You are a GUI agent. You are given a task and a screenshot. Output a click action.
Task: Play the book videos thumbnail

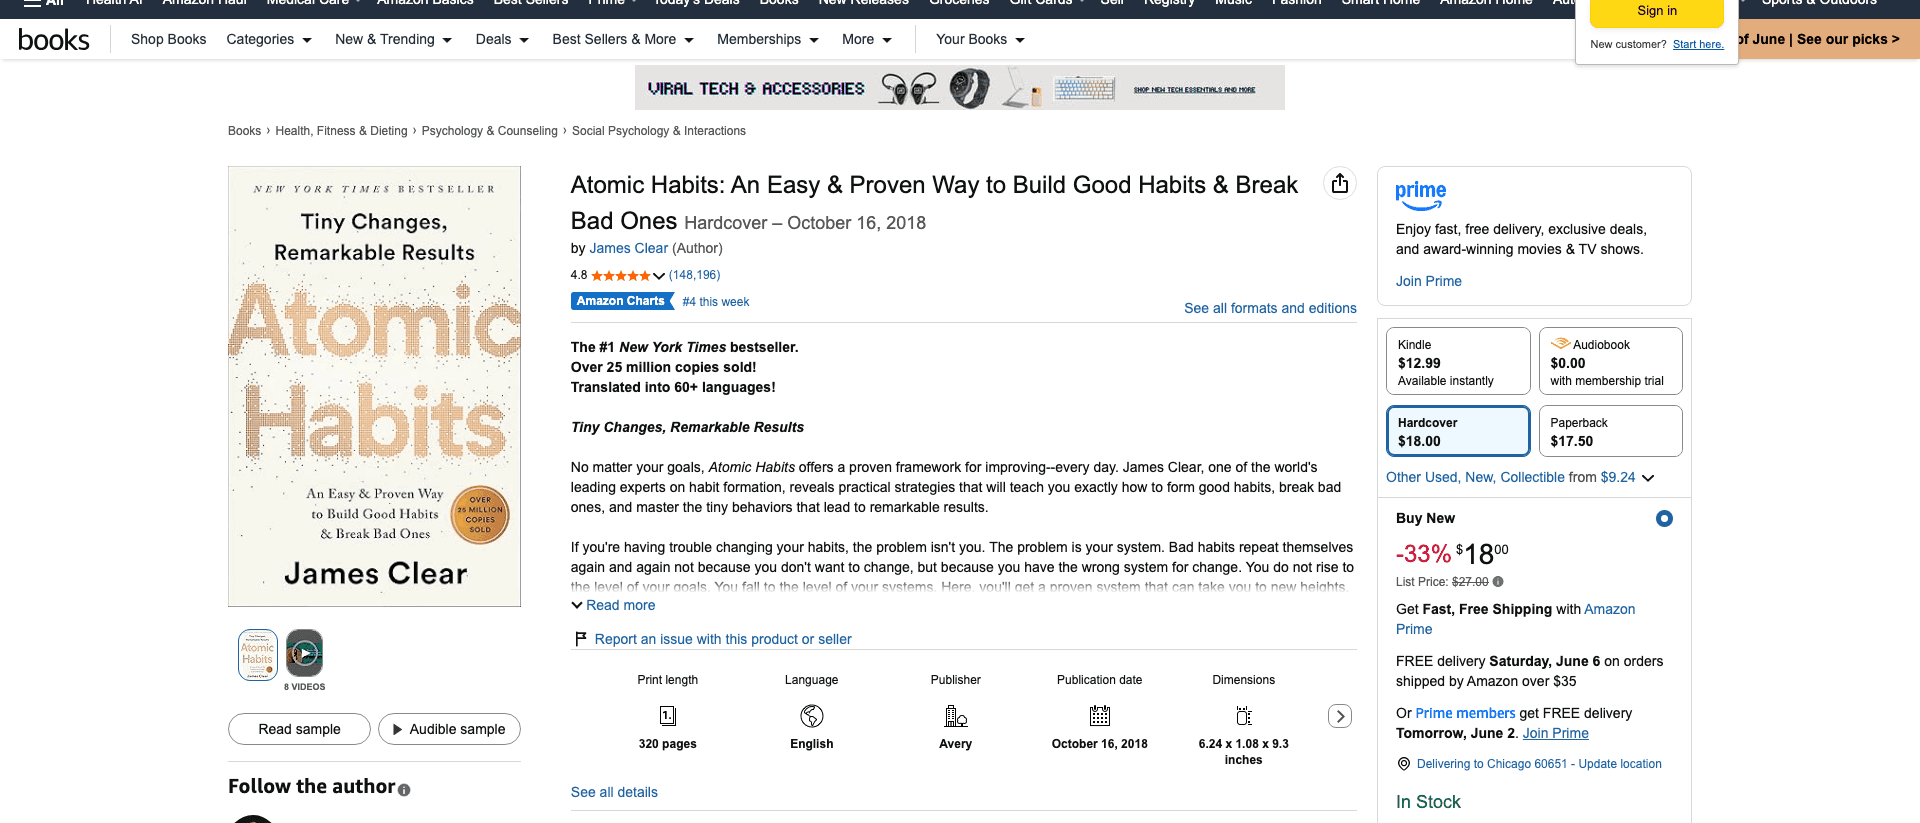click(x=304, y=654)
